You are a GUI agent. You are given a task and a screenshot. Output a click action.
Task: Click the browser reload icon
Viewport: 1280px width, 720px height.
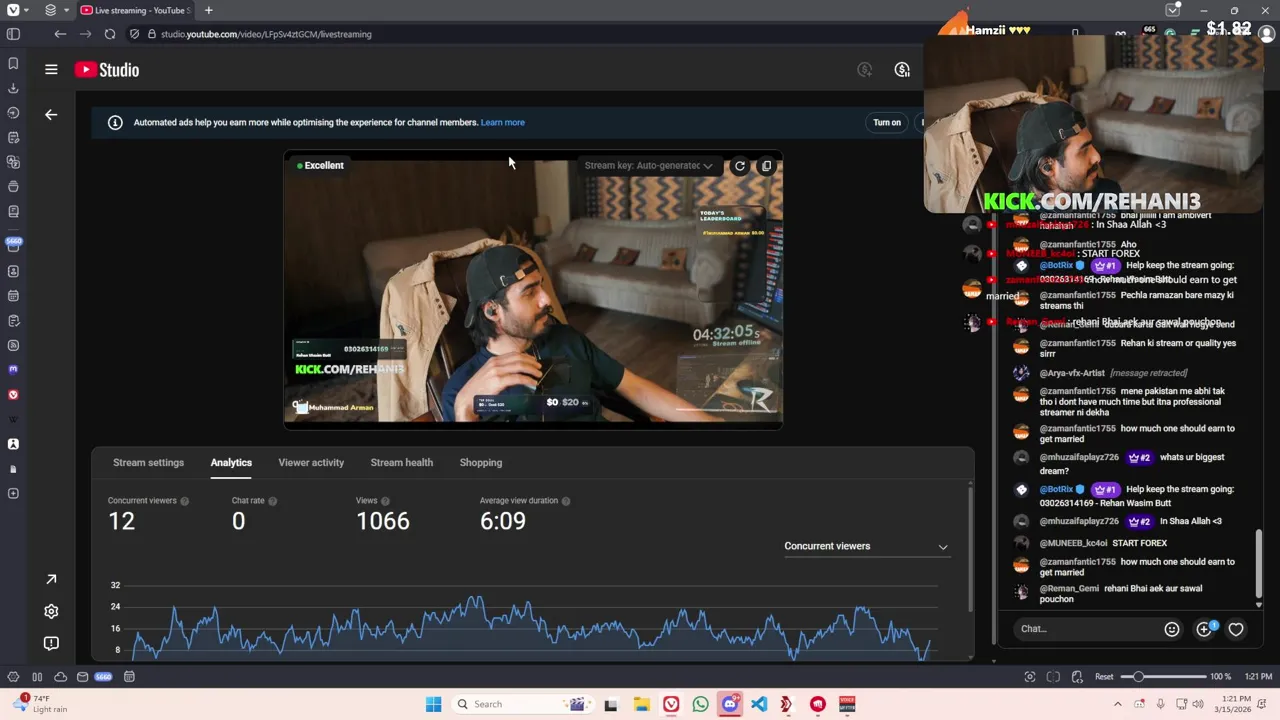point(110,34)
